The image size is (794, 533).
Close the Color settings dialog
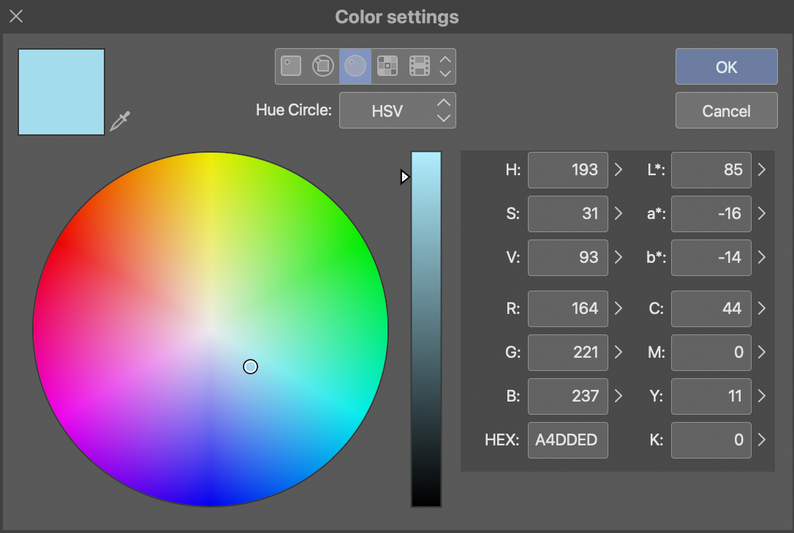click(x=16, y=17)
